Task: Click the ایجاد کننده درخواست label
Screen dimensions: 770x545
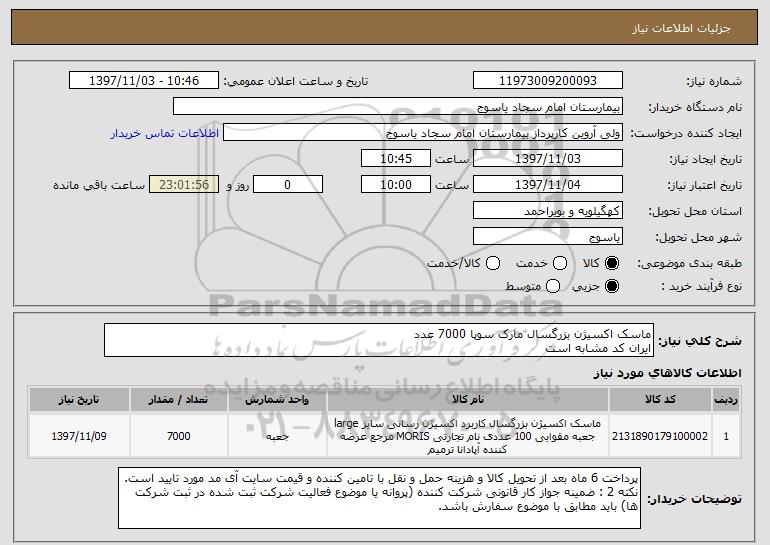Action: (686, 133)
